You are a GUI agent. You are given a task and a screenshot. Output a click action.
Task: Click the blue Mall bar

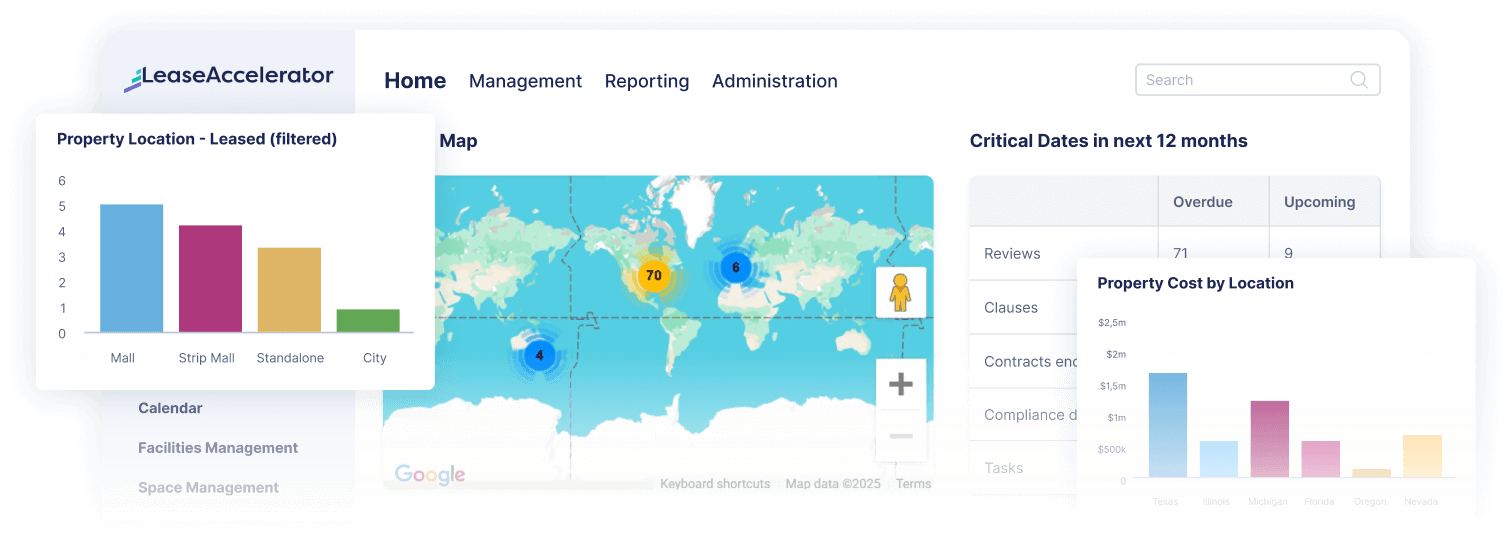pos(131,268)
